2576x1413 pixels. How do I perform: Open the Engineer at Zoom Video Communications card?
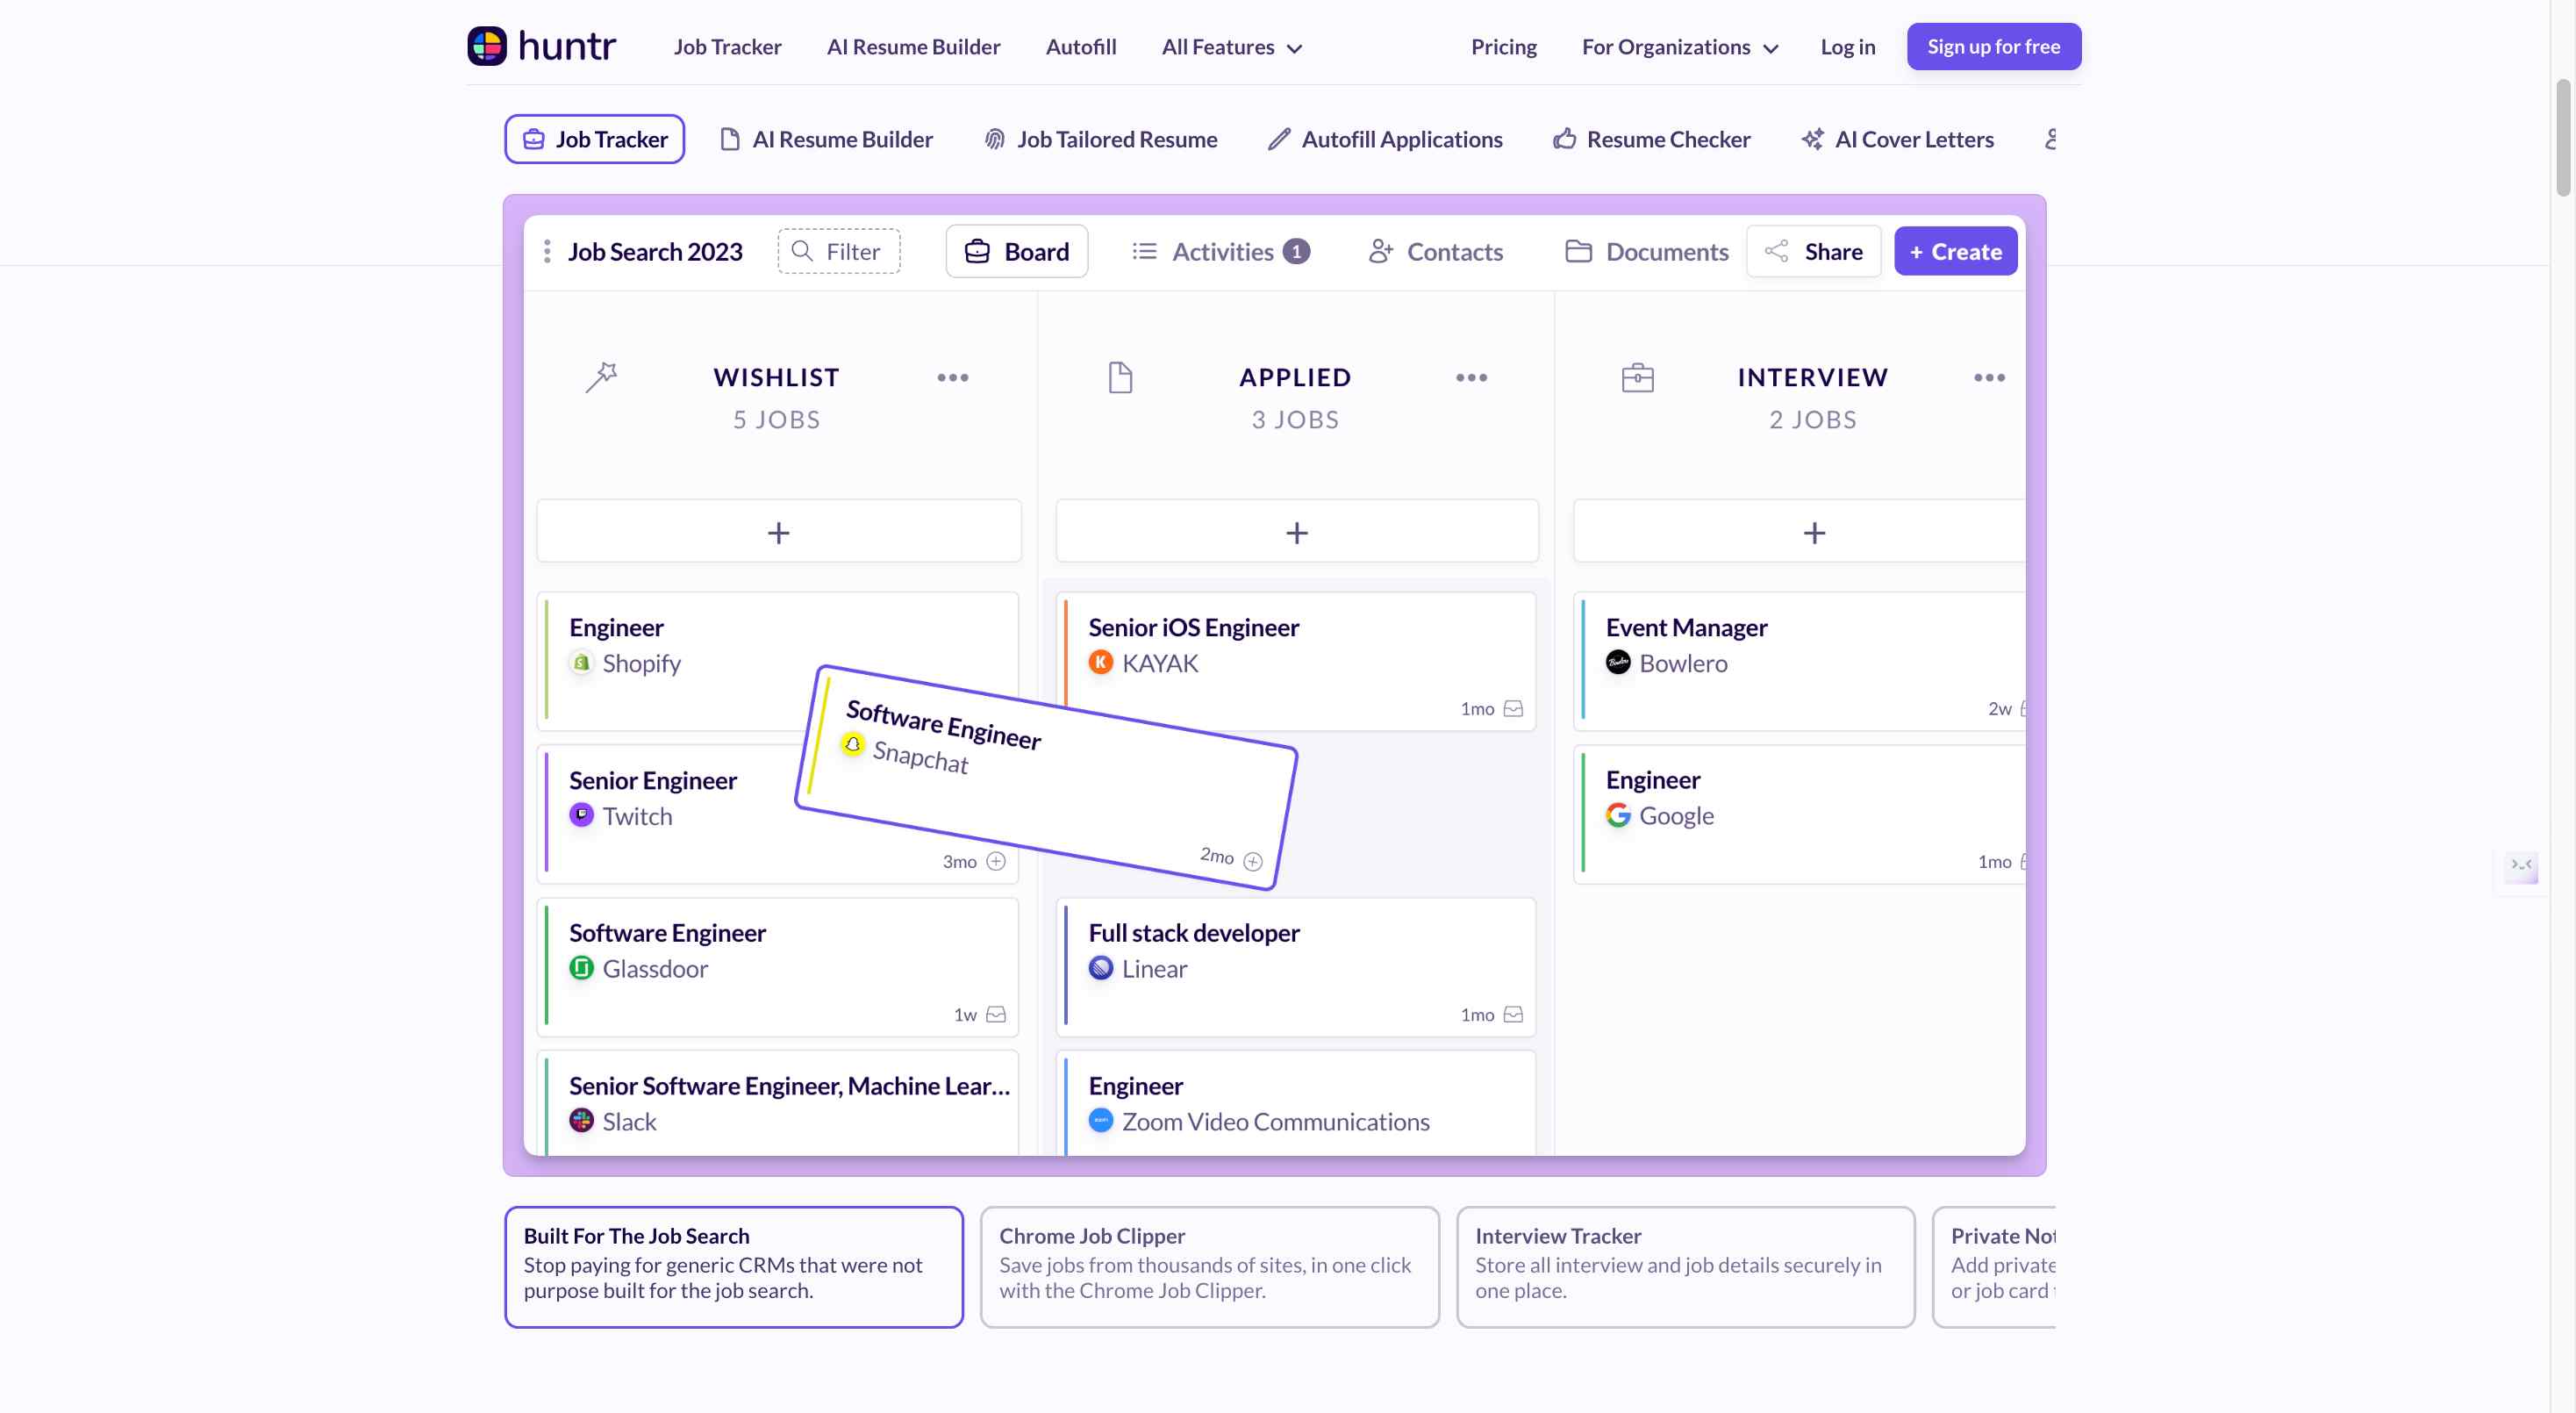pos(1296,1102)
